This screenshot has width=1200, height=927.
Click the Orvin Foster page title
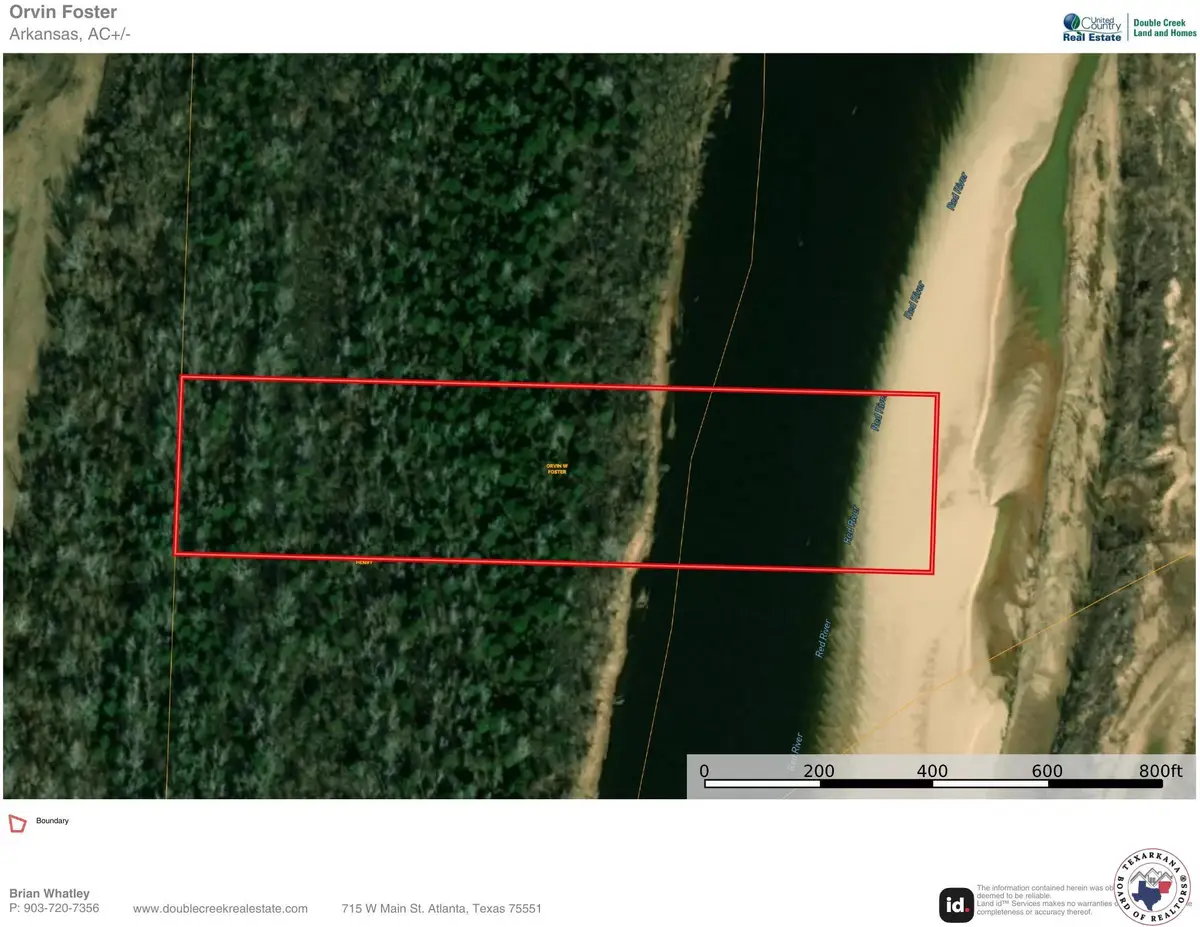click(62, 13)
